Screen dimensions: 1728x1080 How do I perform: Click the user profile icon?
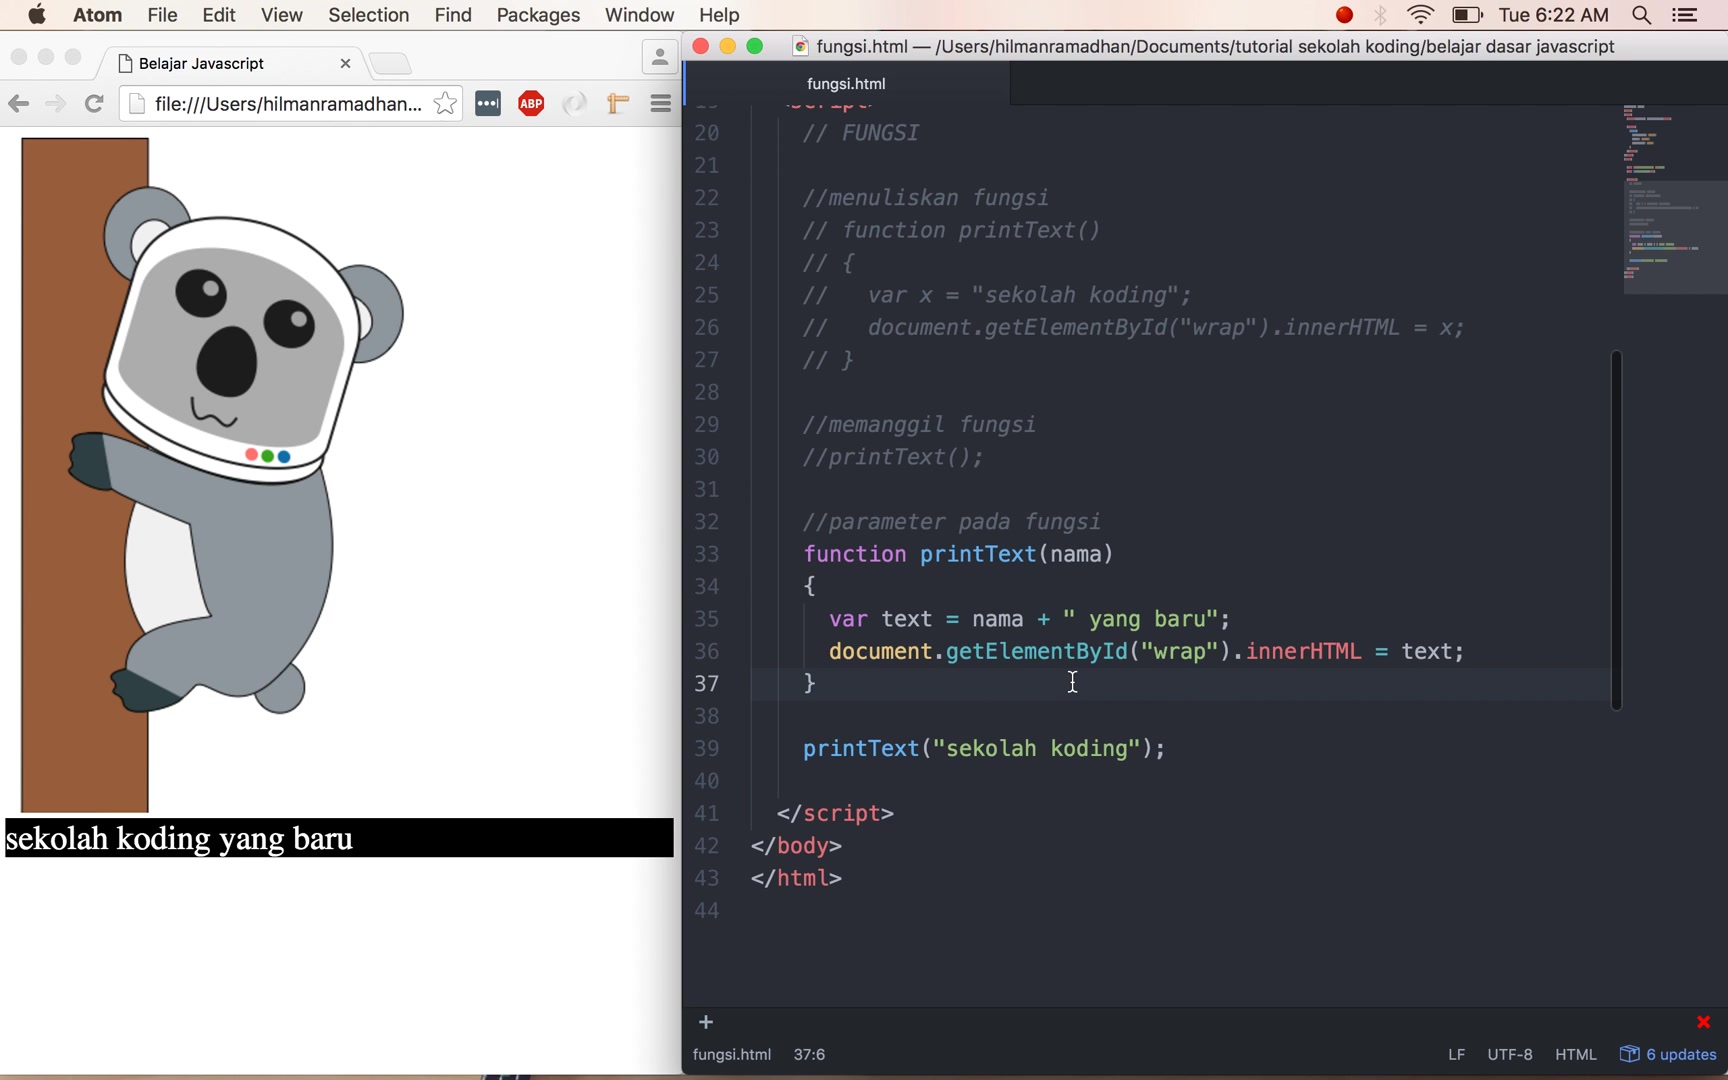tap(660, 58)
